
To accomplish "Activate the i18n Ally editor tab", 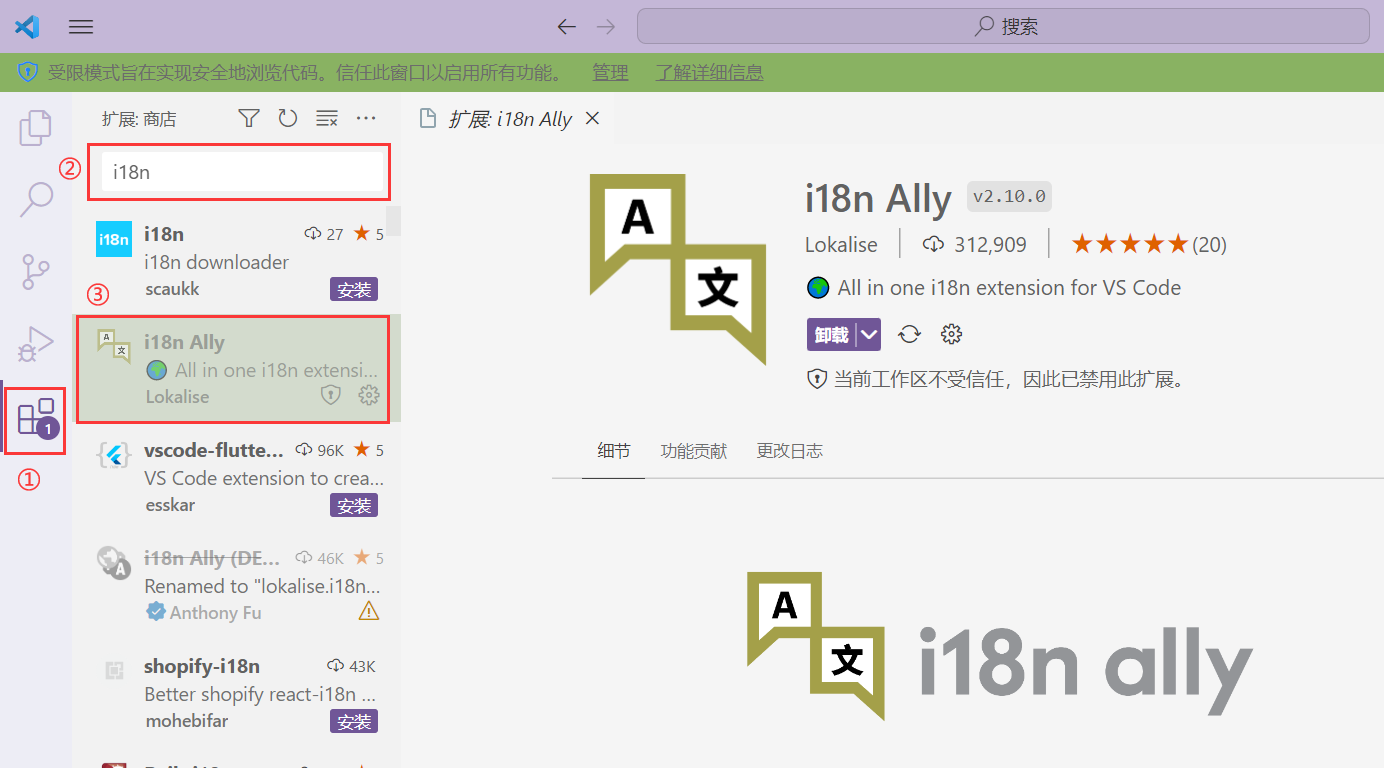I will pyautogui.click(x=509, y=119).
